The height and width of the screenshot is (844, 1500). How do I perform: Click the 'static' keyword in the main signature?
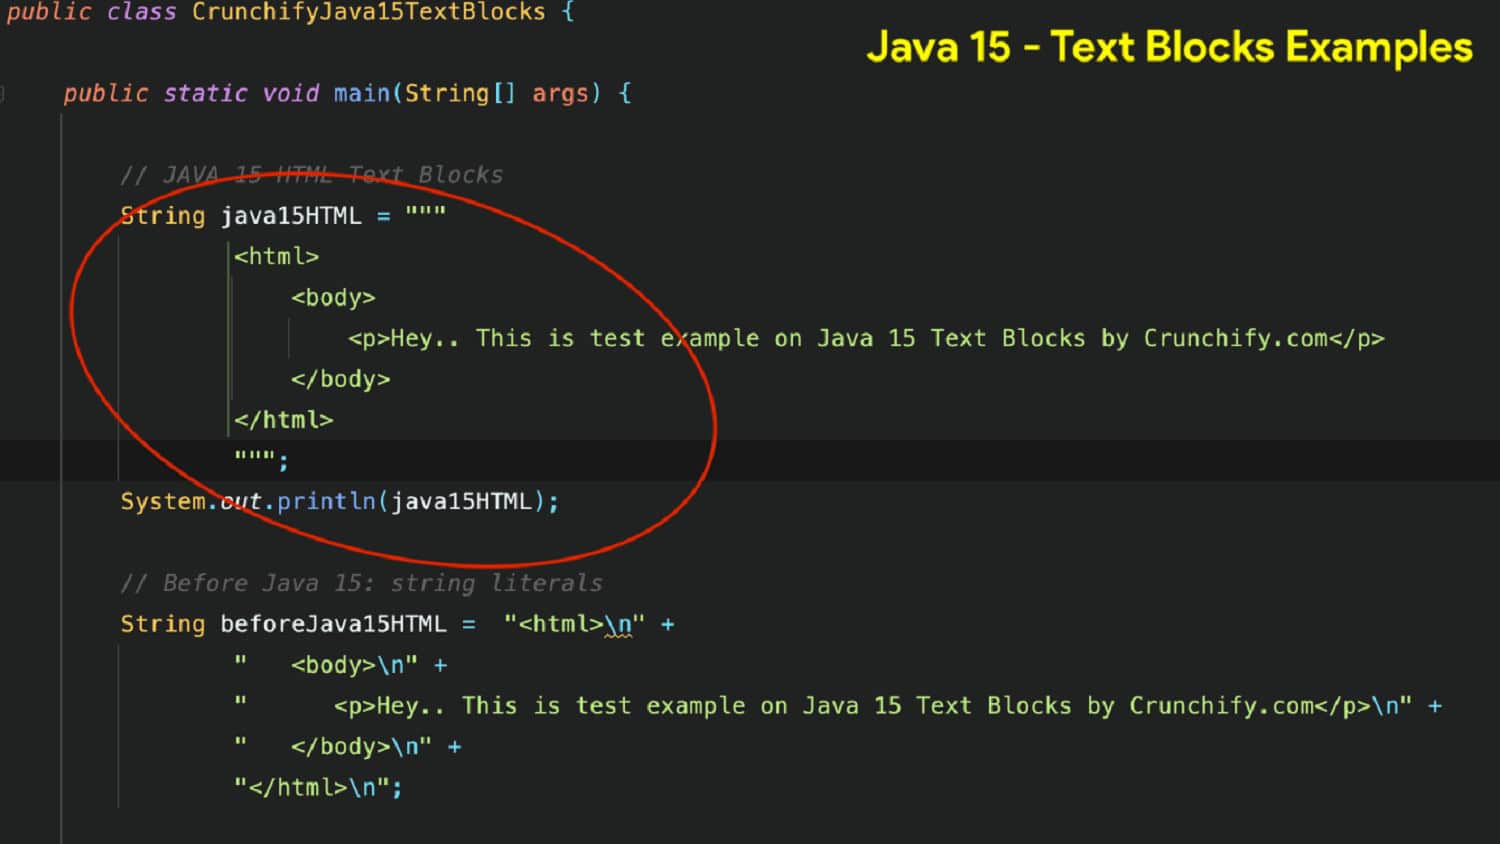(205, 93)
